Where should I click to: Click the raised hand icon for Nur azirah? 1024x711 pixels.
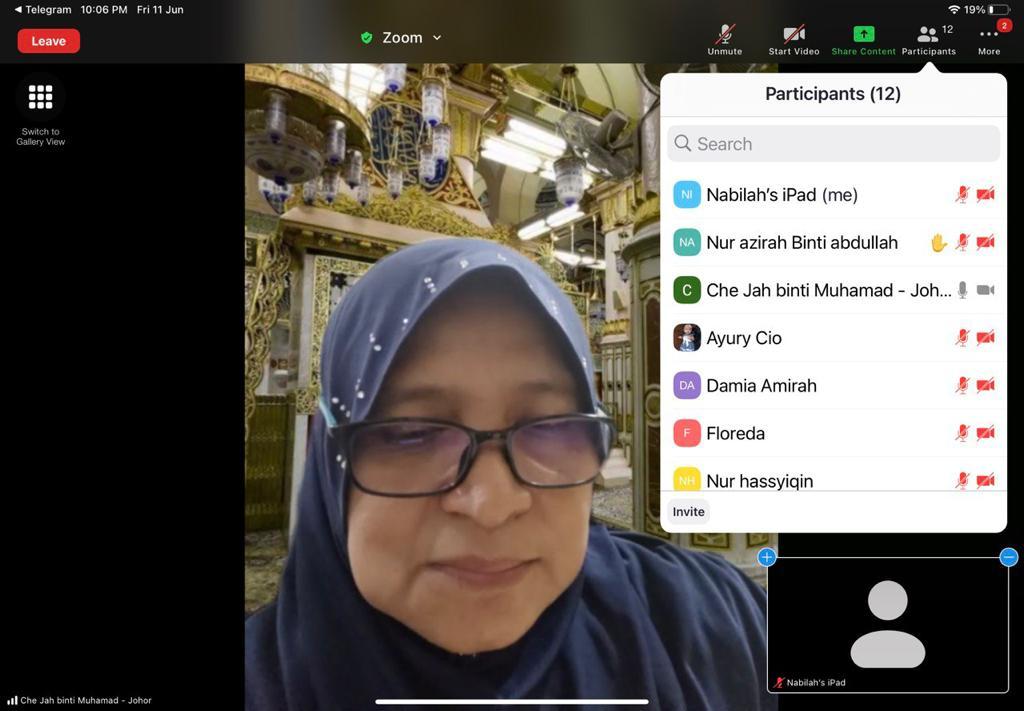coord(938,242)
